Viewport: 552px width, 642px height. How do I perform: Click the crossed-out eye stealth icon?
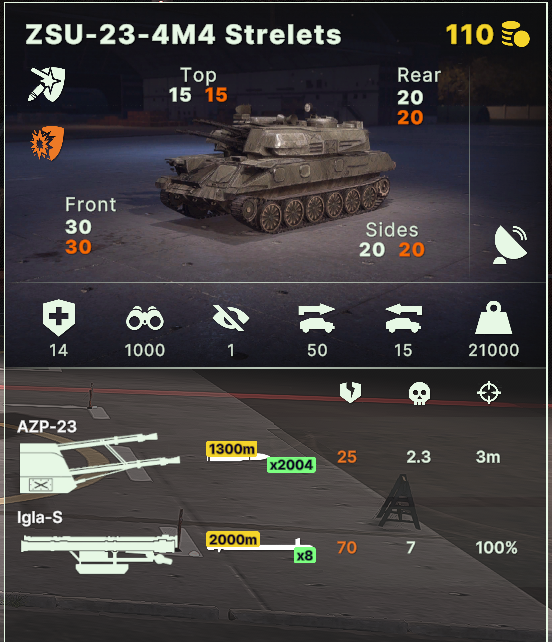(x=231, y=318)
